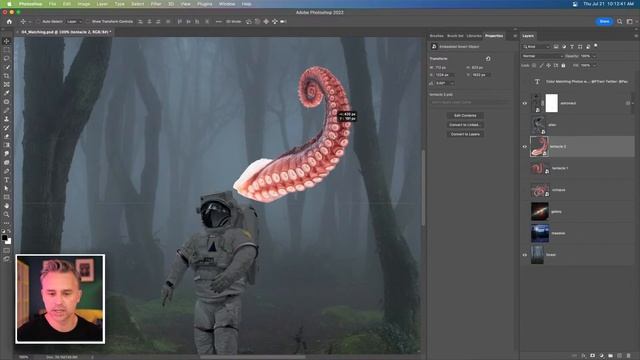Click the X position field in Properties
The height and width of the screenshot is (360, 640).
[x=444, y=75]
